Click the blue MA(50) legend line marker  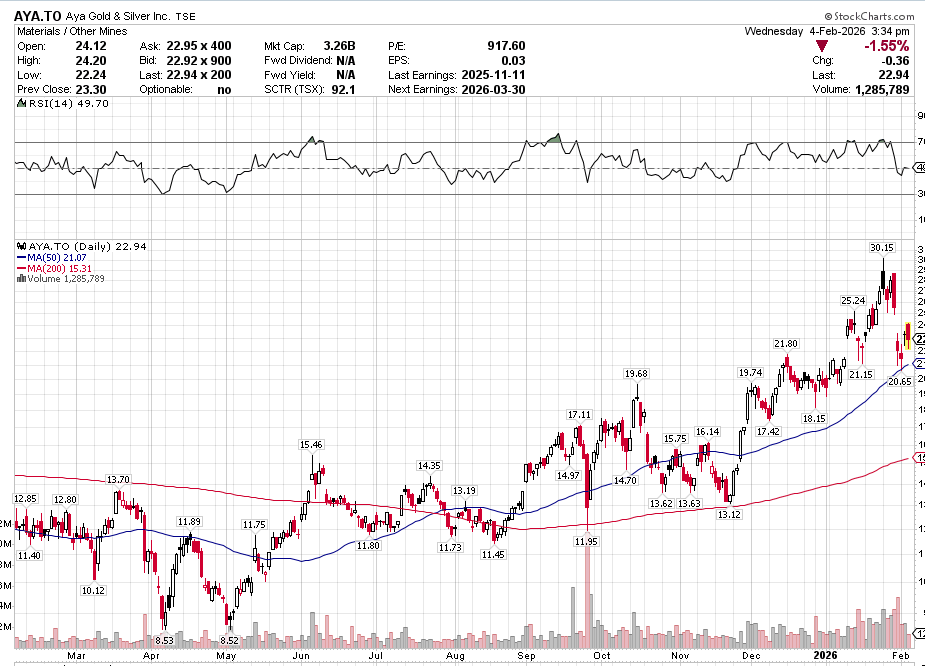coord(21,257)
